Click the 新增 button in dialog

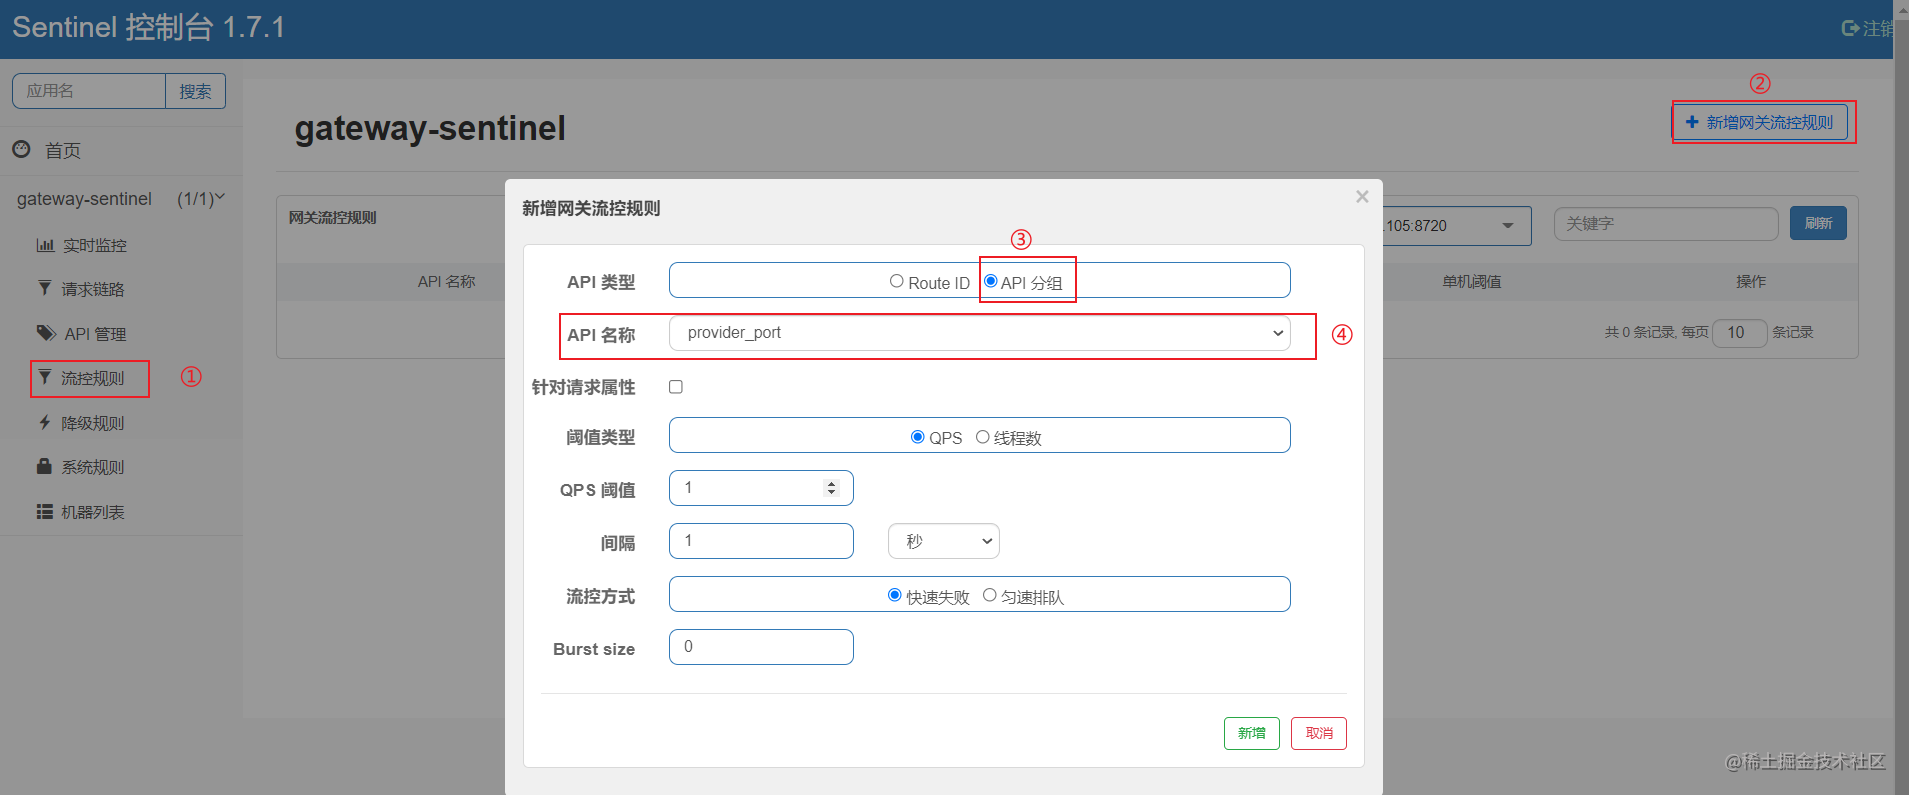pos(1251,733)
